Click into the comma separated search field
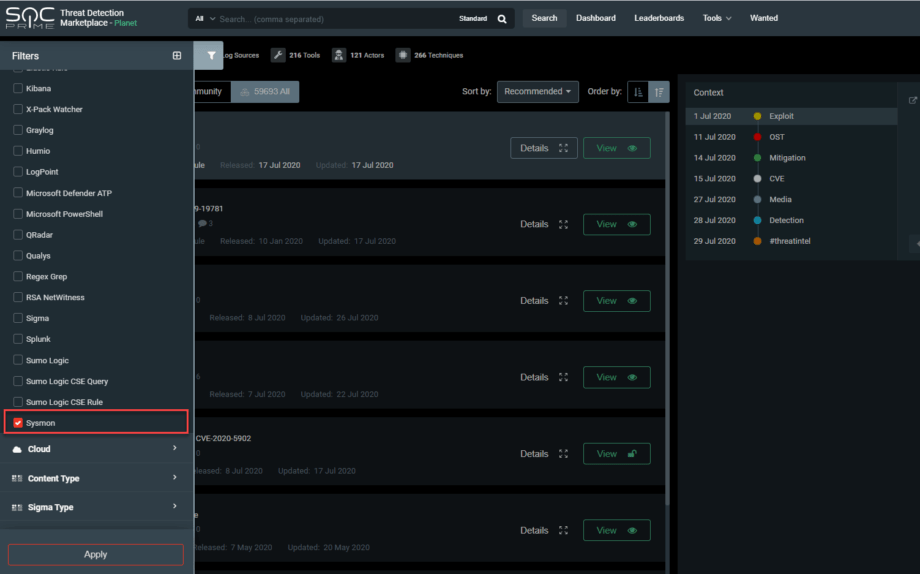Image resolution: width=920 pixels, height=574 pixels. 336,19
